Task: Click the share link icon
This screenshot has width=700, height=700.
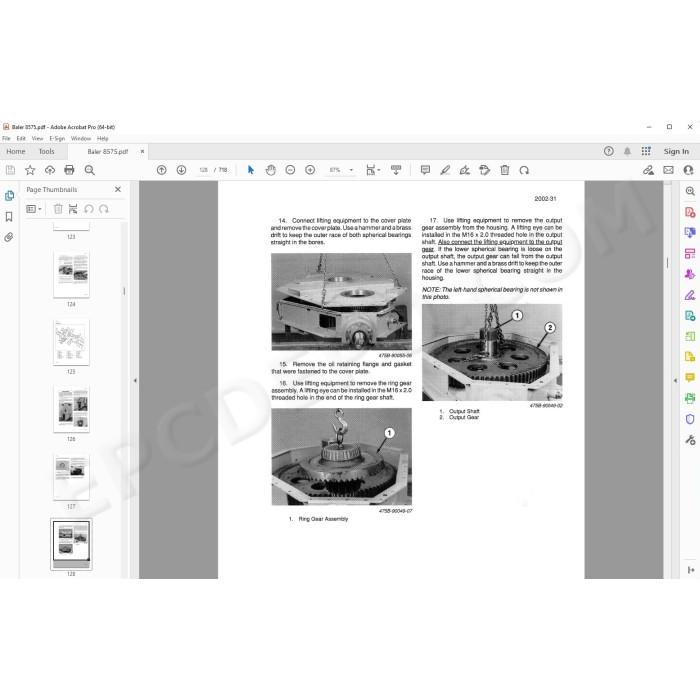Action: pos(648,170)
